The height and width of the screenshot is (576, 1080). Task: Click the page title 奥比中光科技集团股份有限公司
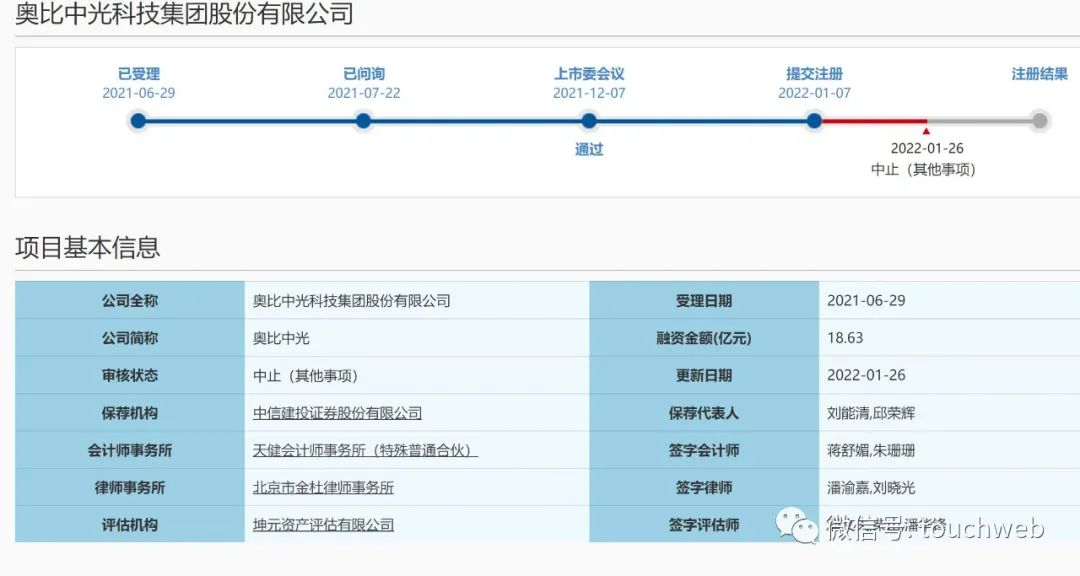pyautogui.click(x=184, y=13)
